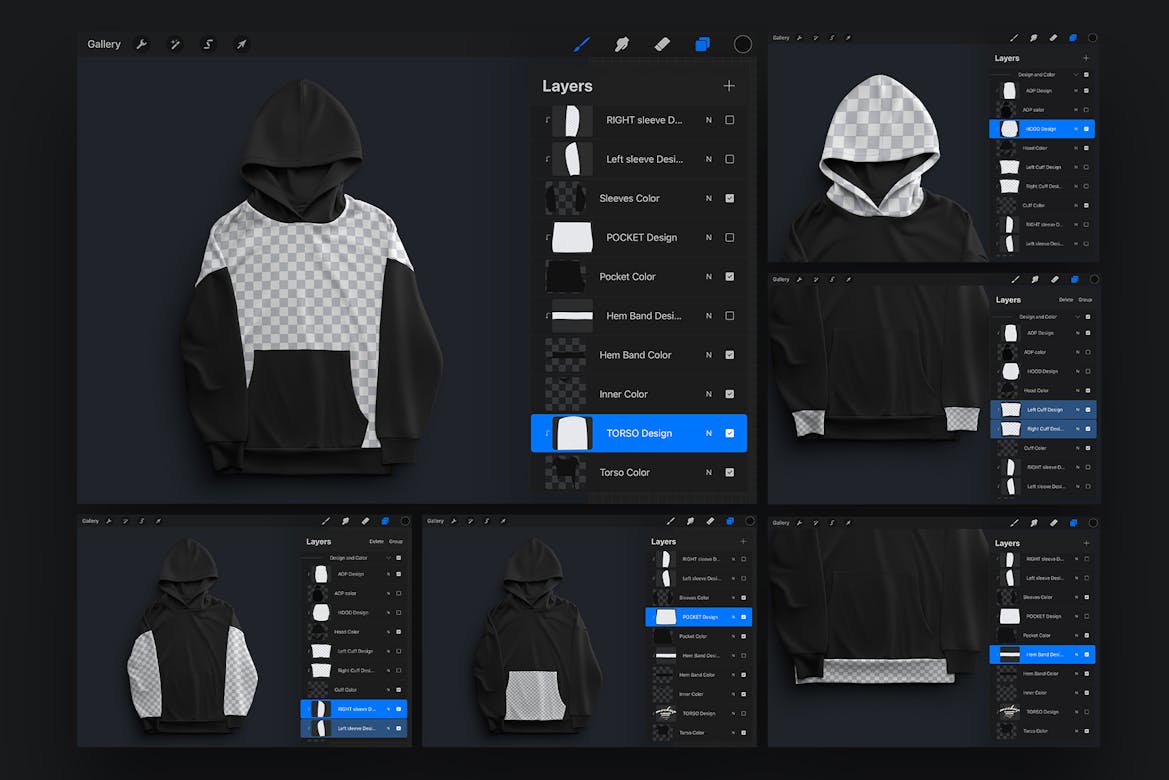The image size is (1169, 780).
Task: Open the Layers panel using the stacked-squares icon
Action: 702,44
